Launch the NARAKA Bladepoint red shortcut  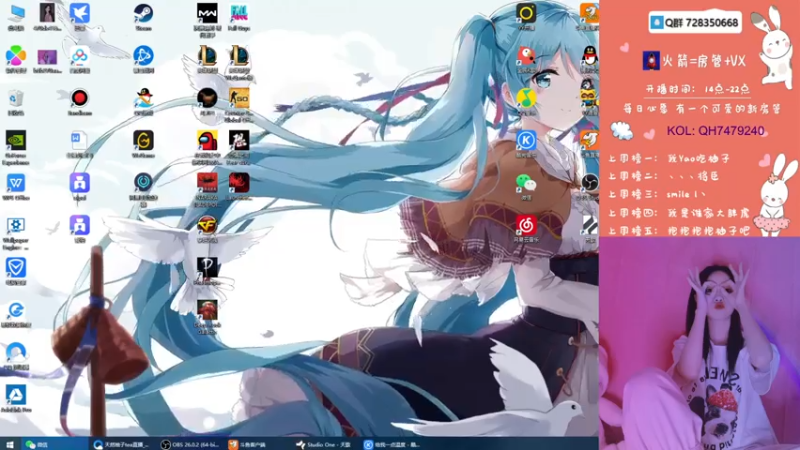click(207, 183)
